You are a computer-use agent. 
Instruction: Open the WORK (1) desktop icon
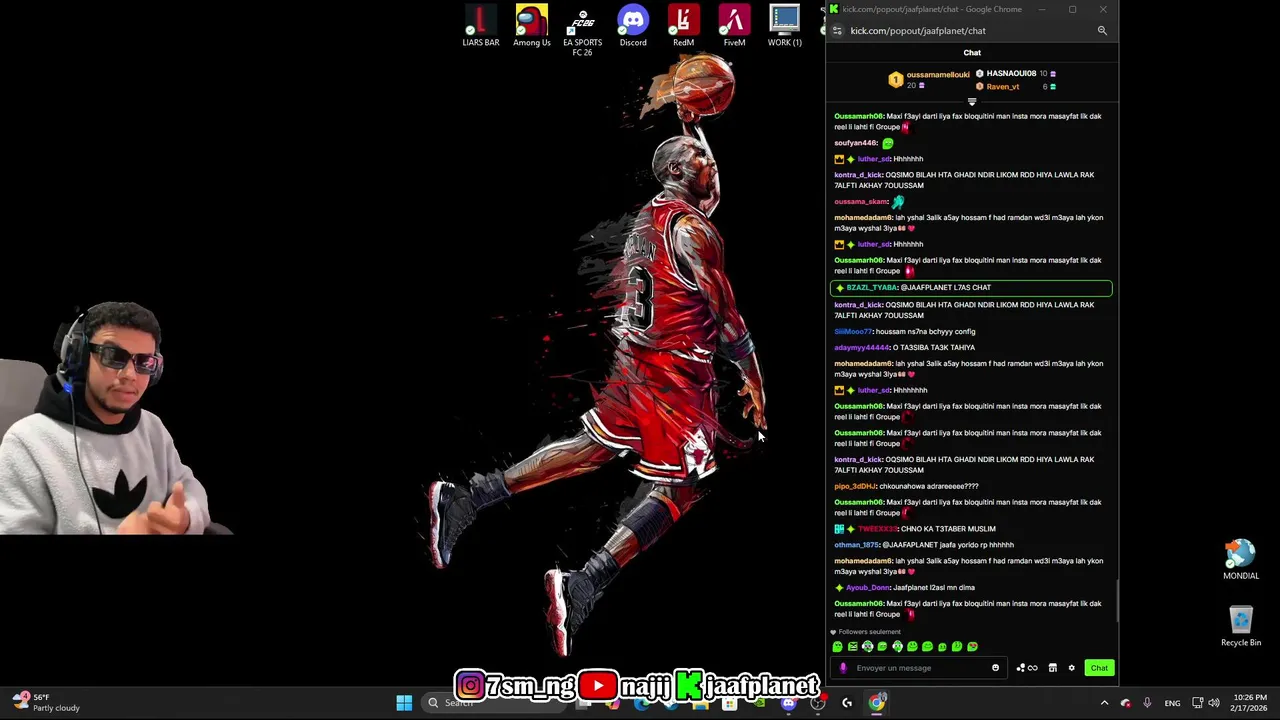point(785,26)
